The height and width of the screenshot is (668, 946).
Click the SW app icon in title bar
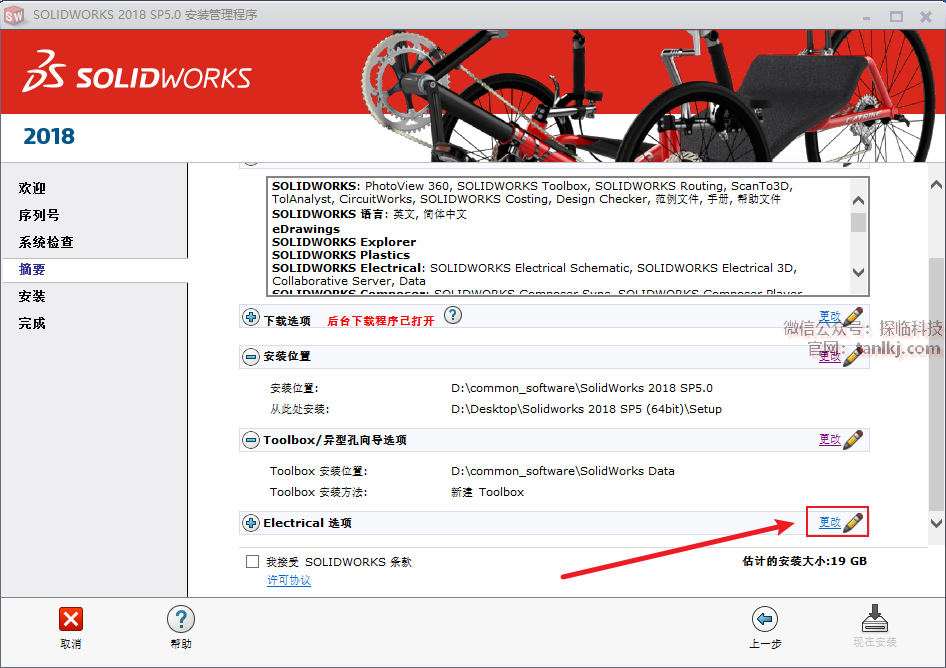click(x=13, y=15)
